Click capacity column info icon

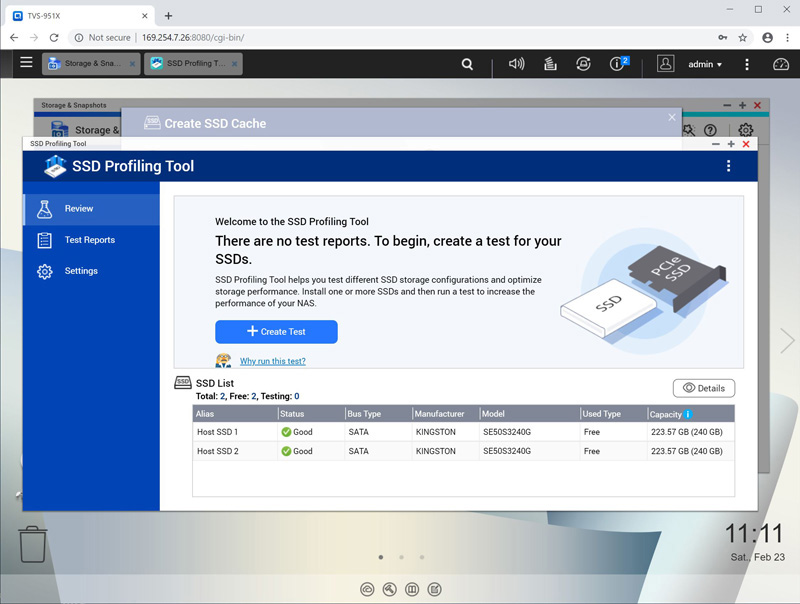pyautogui.click(x=688, y=414)
